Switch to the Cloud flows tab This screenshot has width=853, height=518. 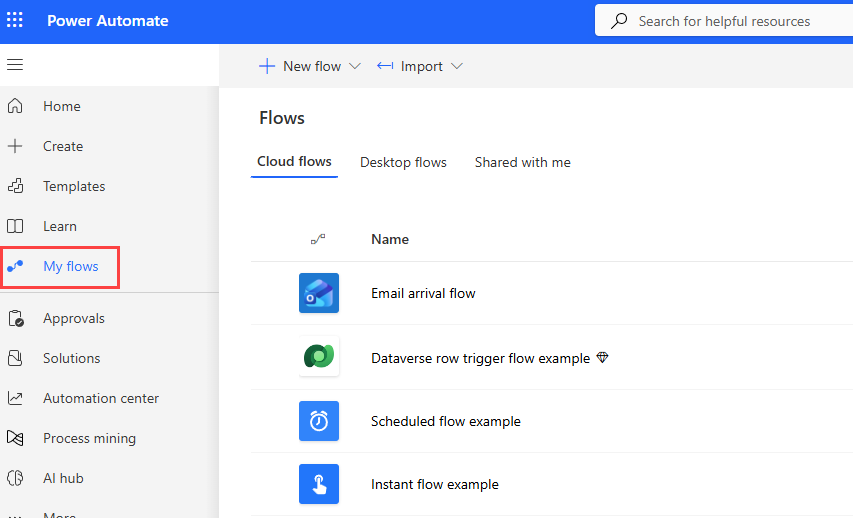(294, 162)
